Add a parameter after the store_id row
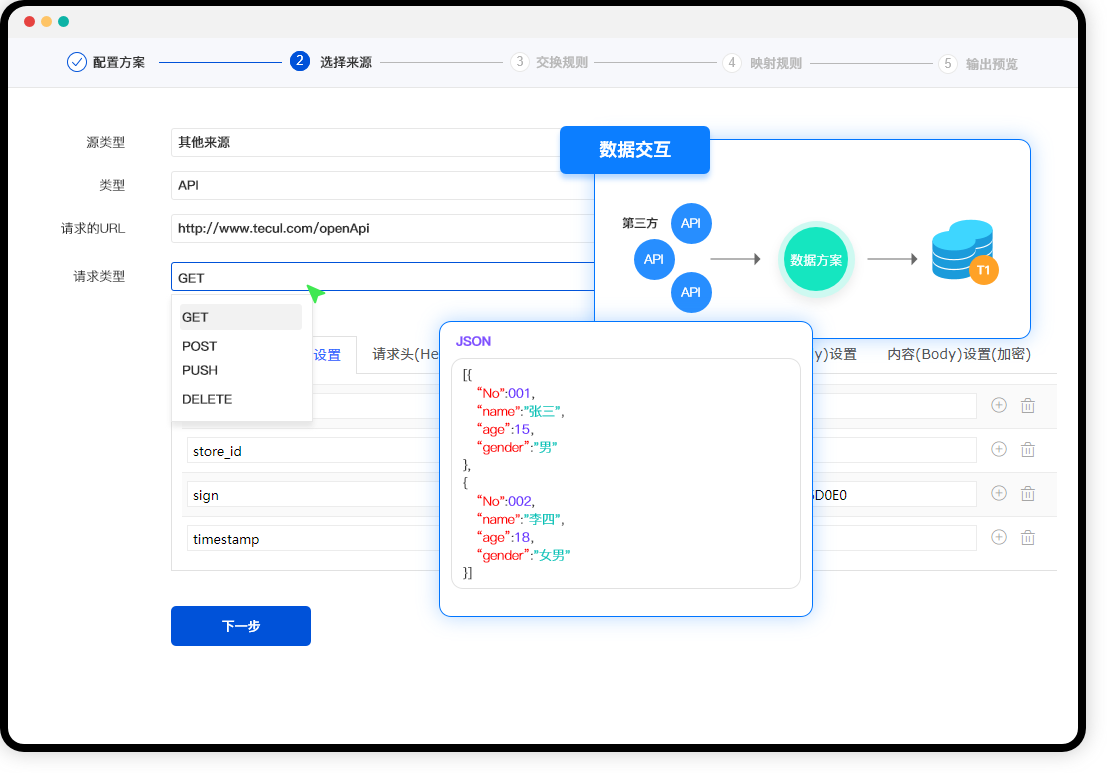This screenshot has width=1107, height=773. click(998, 449)
